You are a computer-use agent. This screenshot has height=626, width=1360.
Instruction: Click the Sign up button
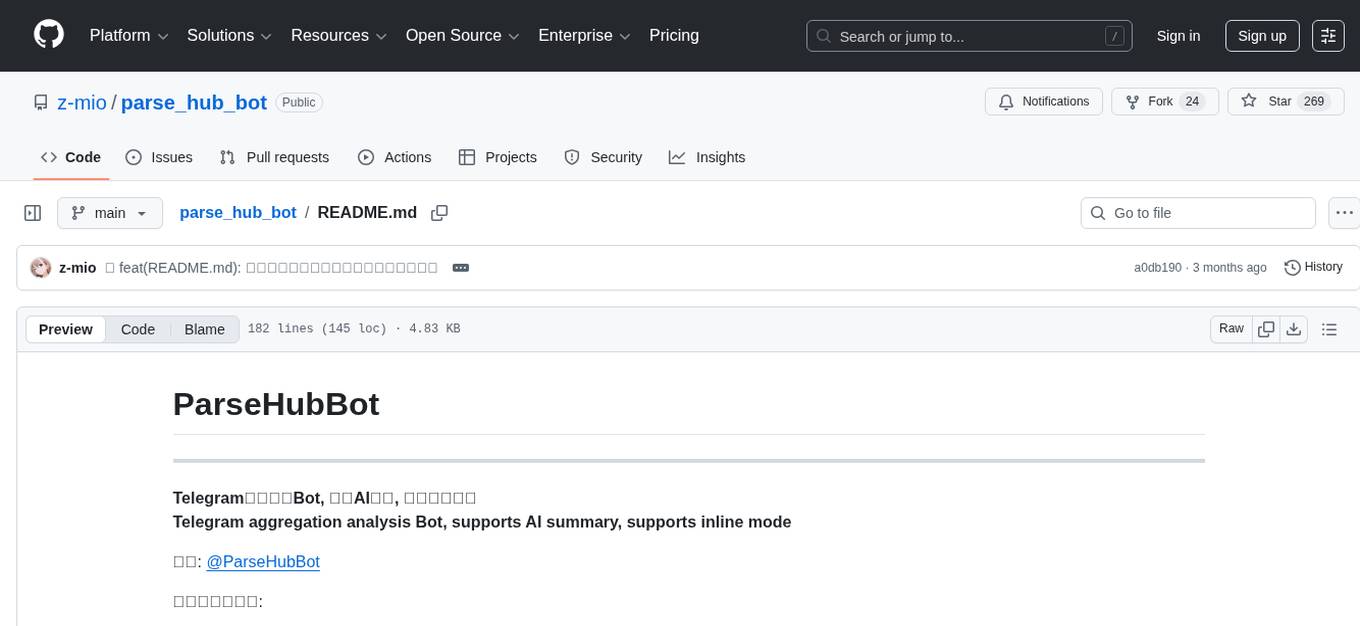point(1261,35)
